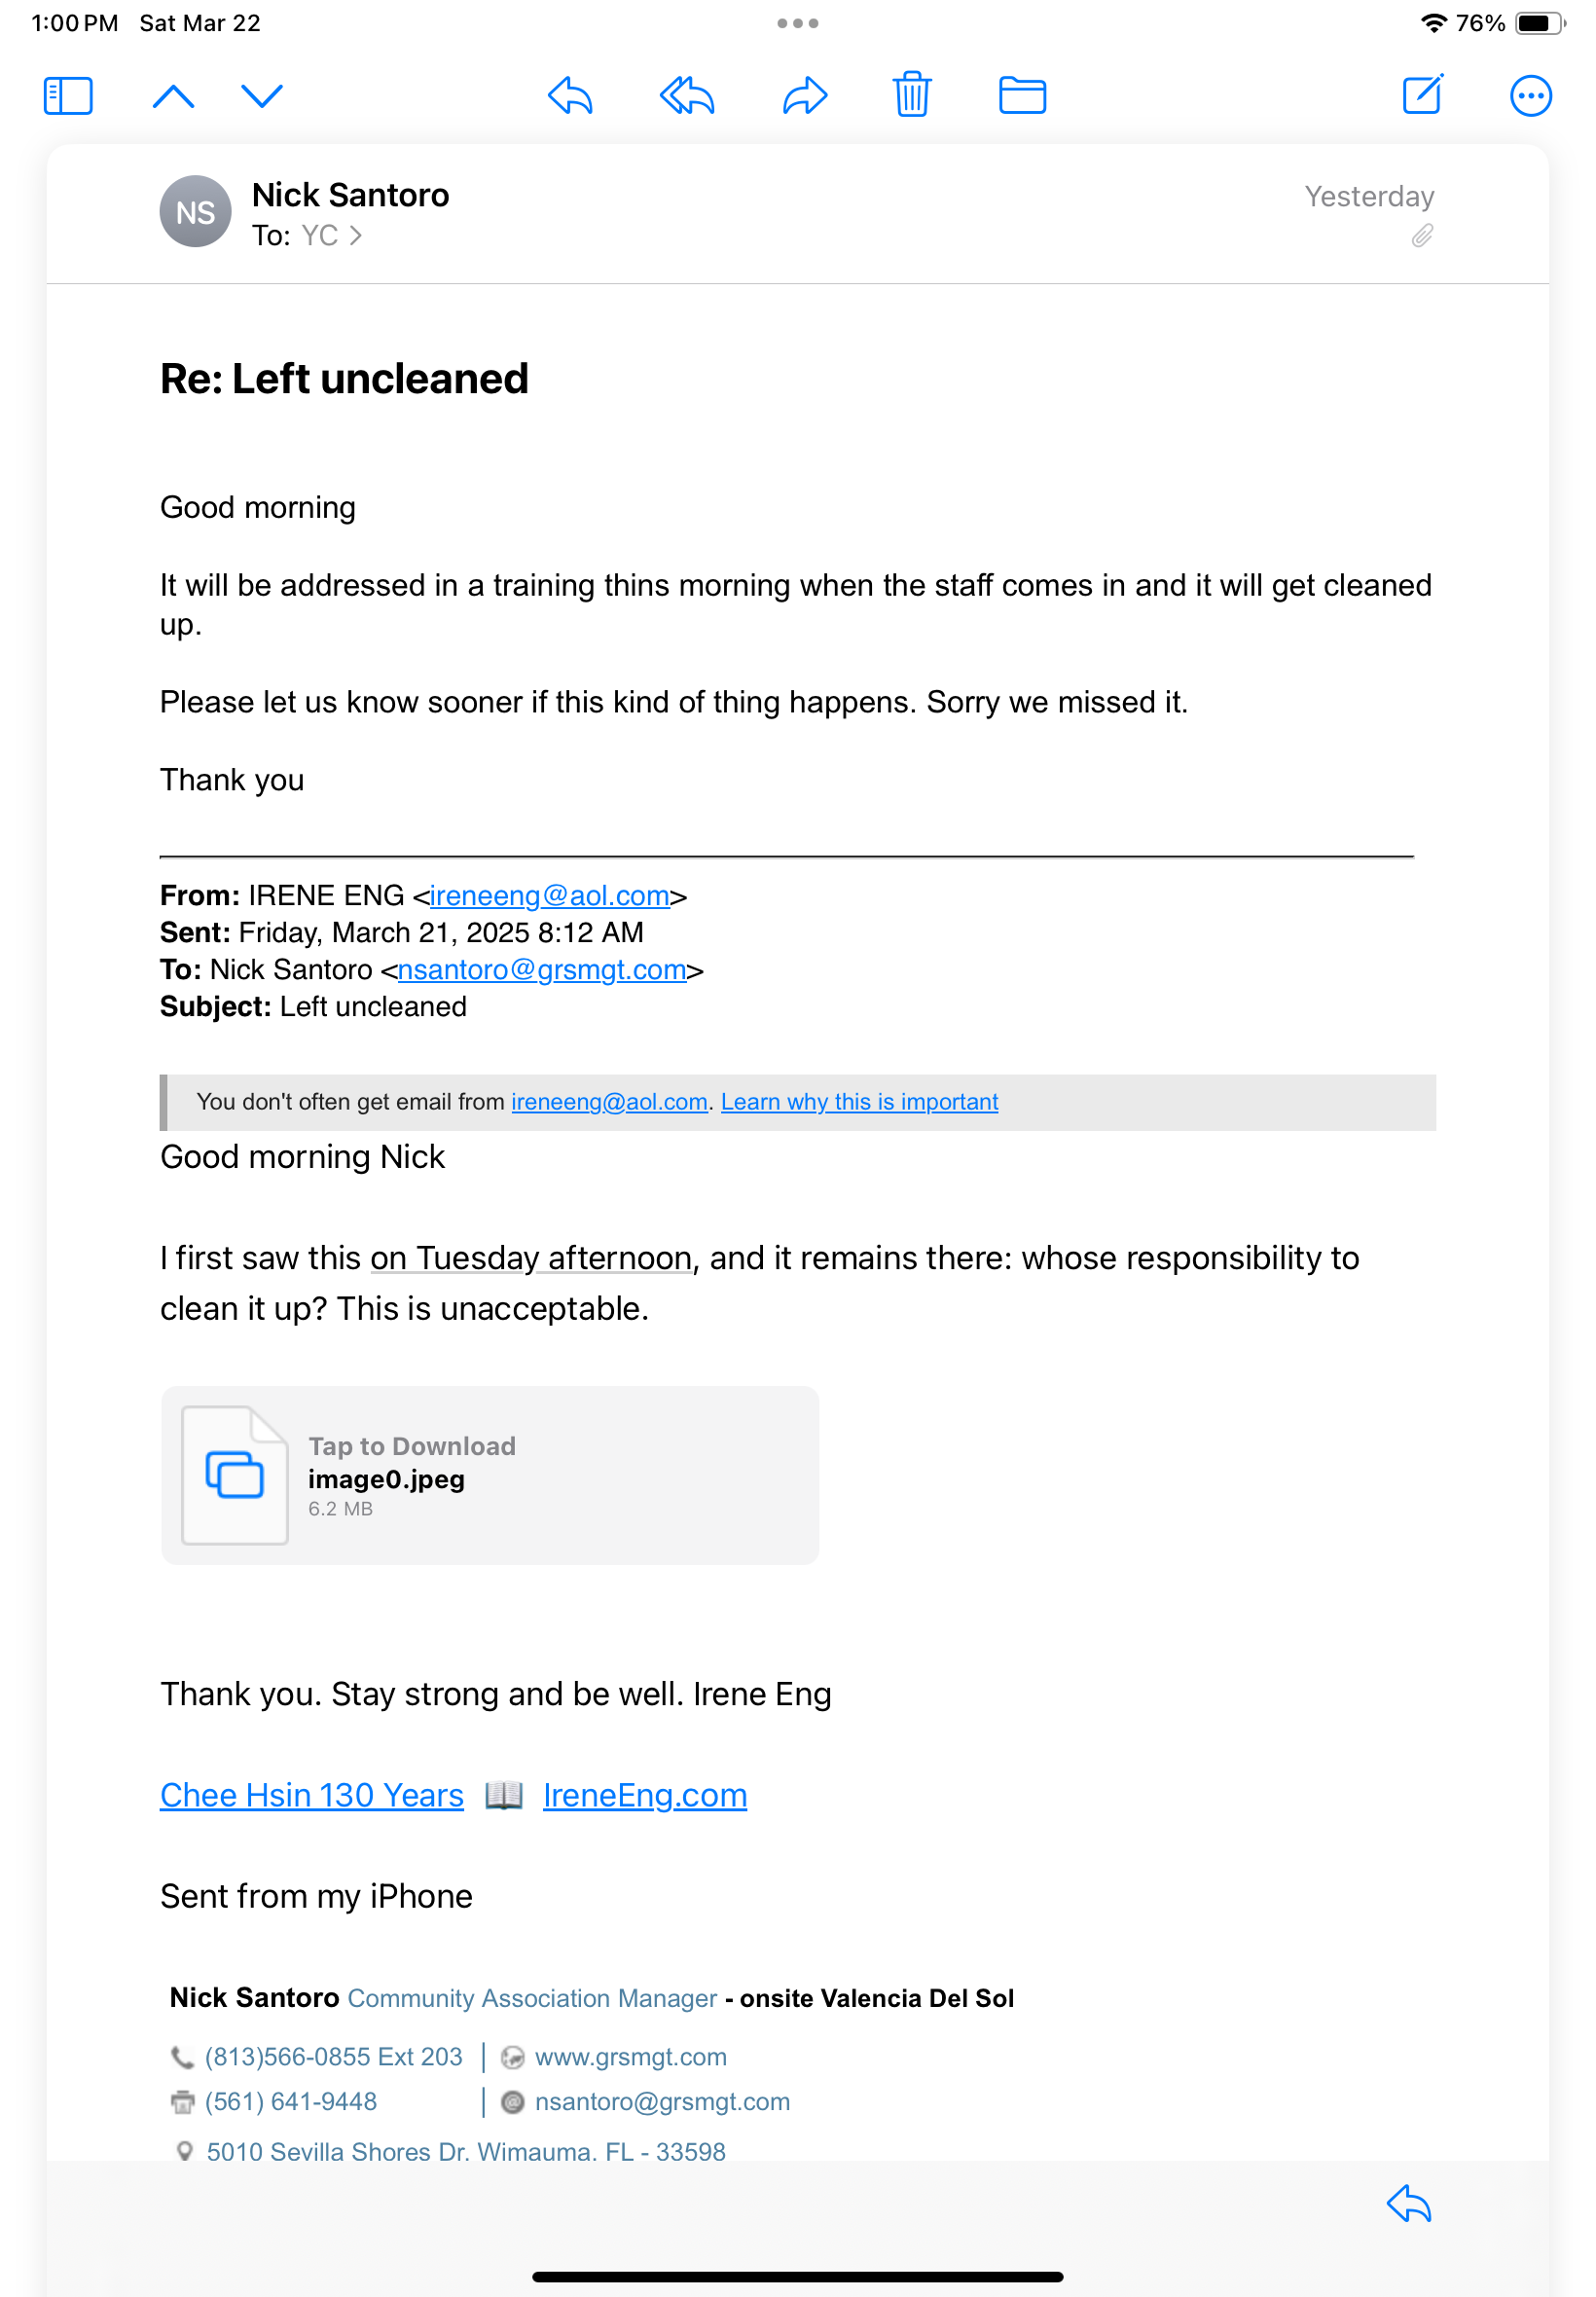Move message to a folder
The image size is (1596, 2297).
click(x=1022, y=96)
